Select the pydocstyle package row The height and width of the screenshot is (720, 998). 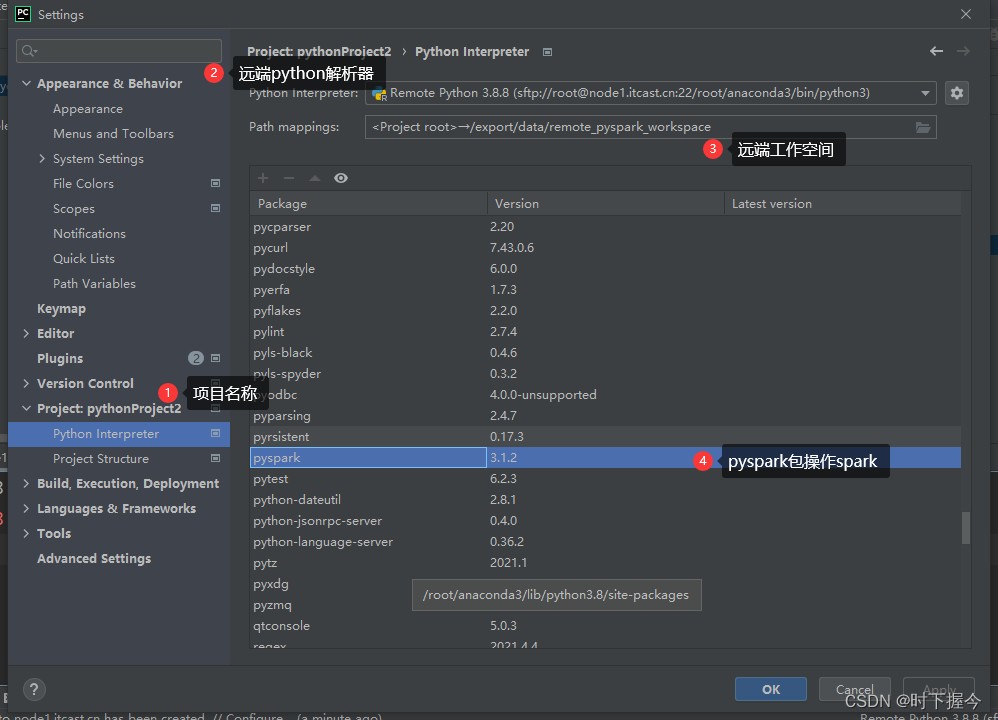[605, 269]
